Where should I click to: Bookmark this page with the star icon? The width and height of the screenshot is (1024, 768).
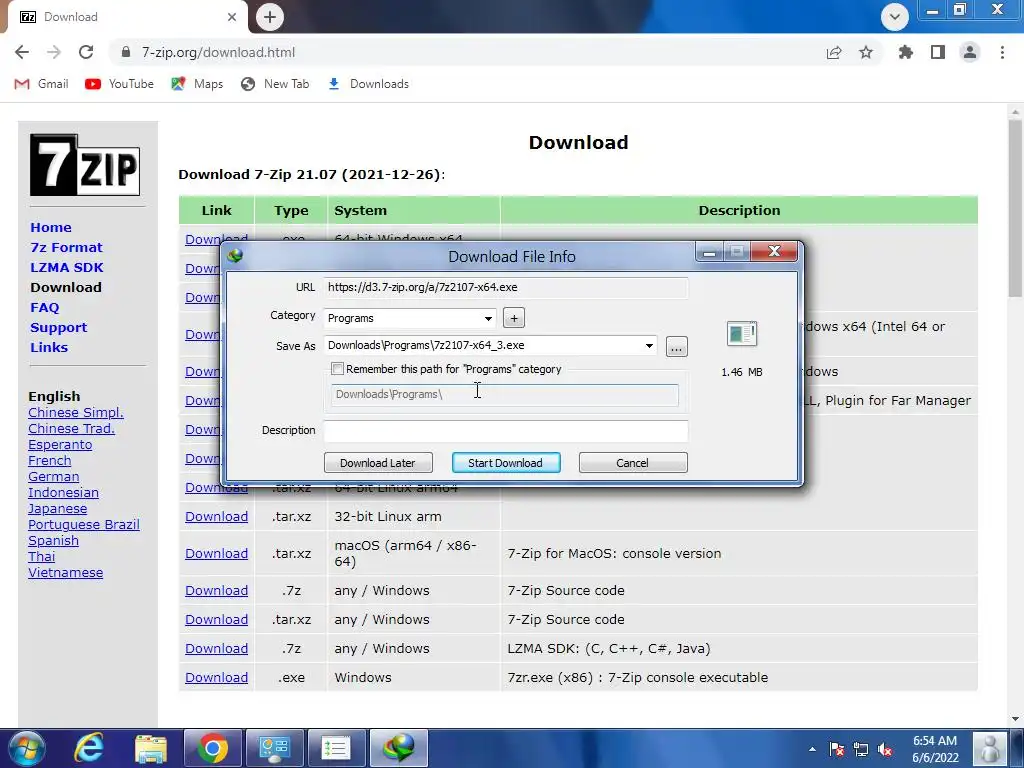(866, 52)
